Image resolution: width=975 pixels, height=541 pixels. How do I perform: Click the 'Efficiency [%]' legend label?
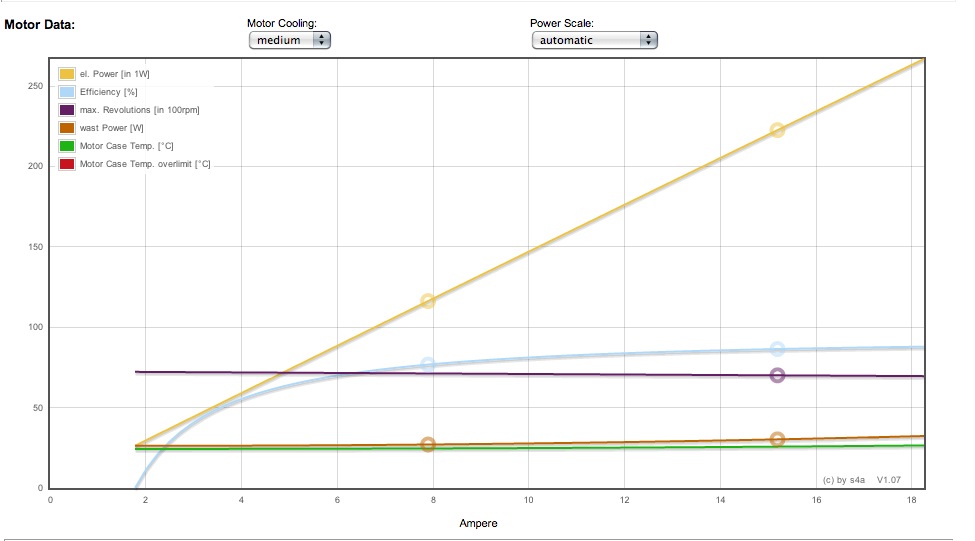click(107, 92)
